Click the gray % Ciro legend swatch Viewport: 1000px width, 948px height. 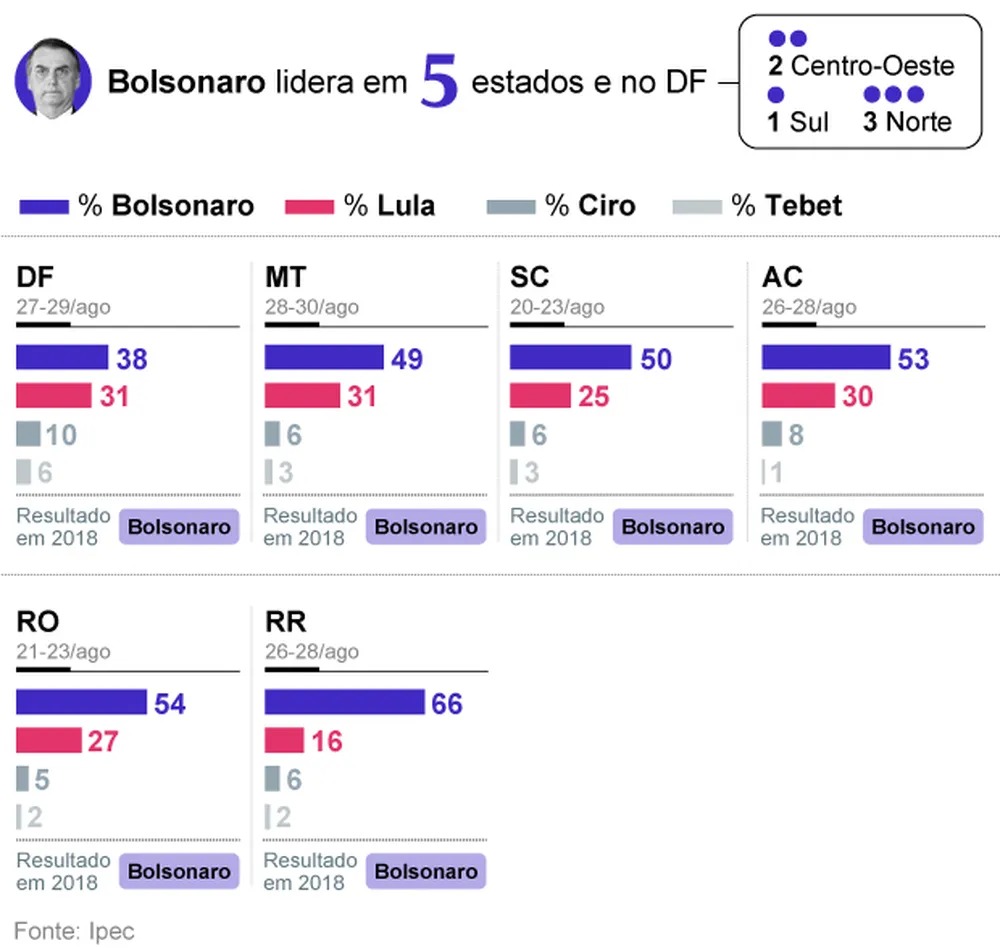511,207
